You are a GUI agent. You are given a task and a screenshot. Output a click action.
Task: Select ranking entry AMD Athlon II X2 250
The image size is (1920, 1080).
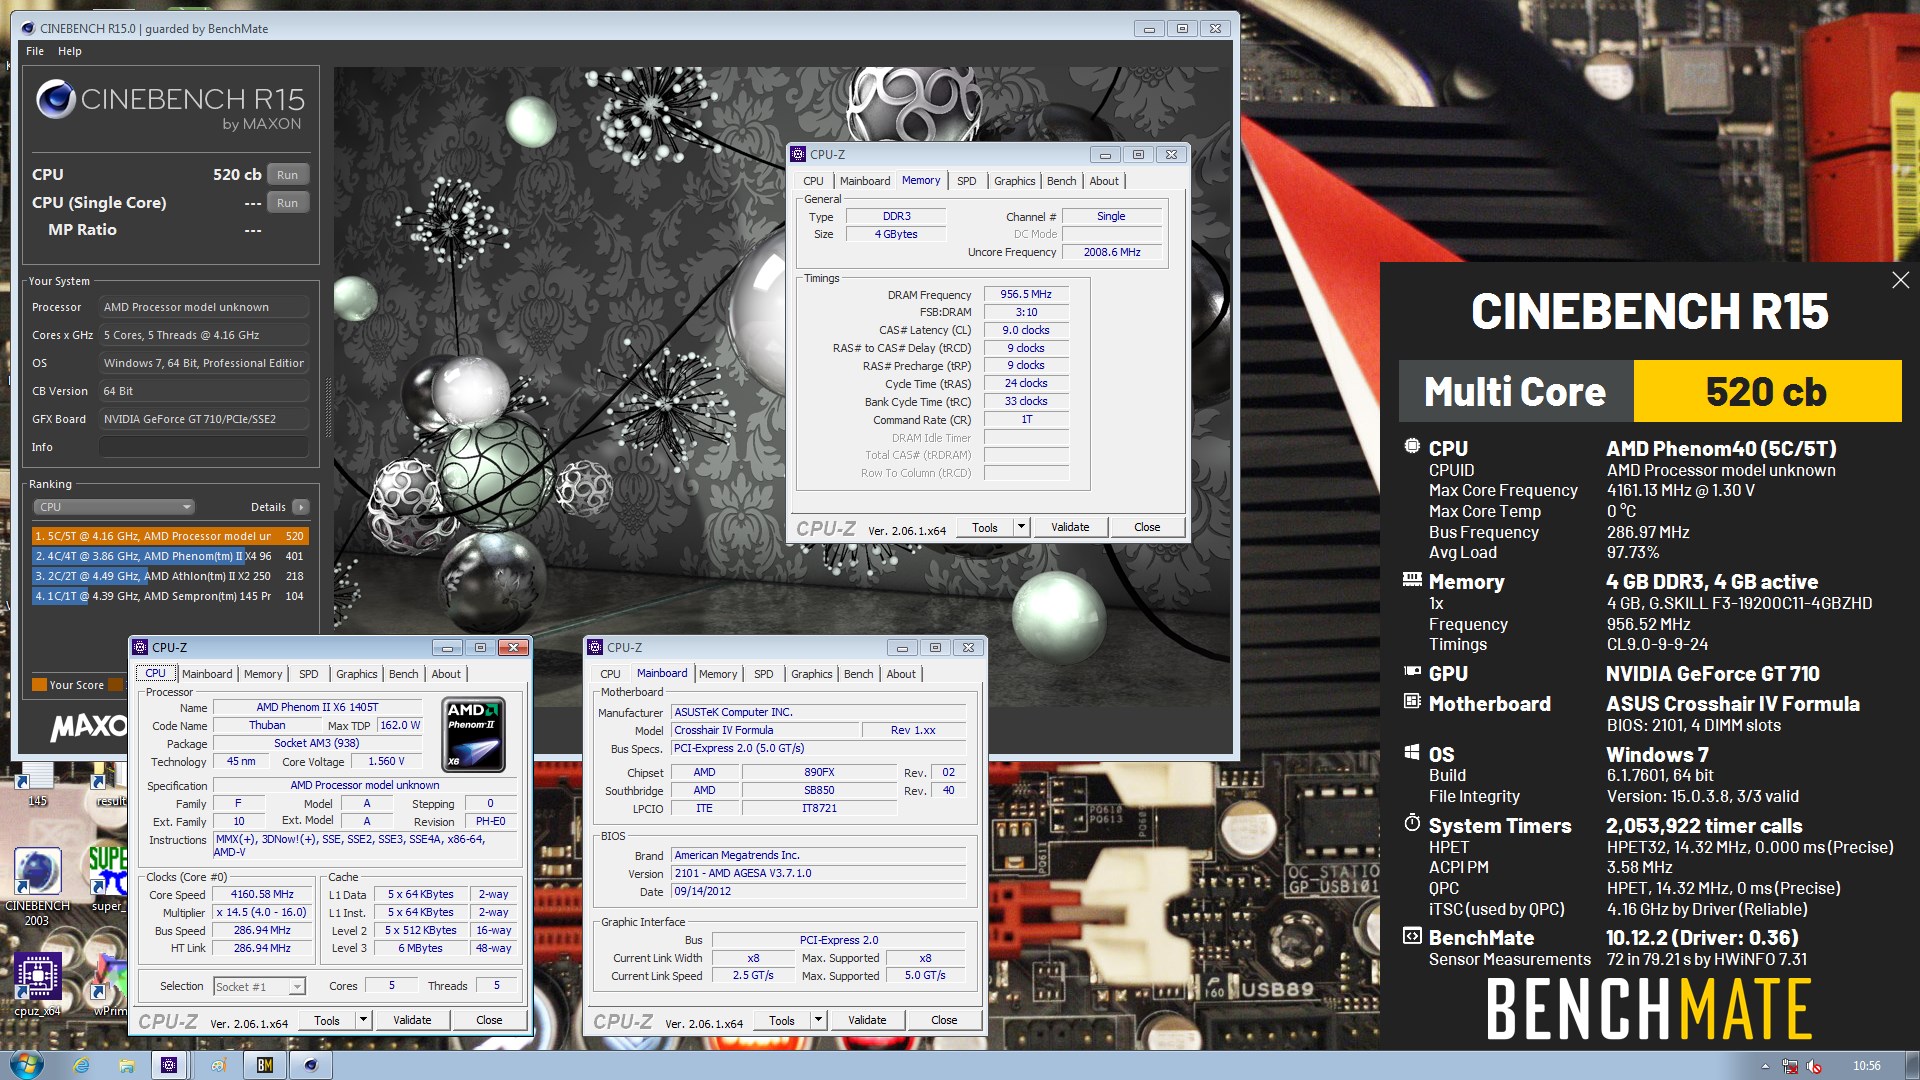click(170, 576)
